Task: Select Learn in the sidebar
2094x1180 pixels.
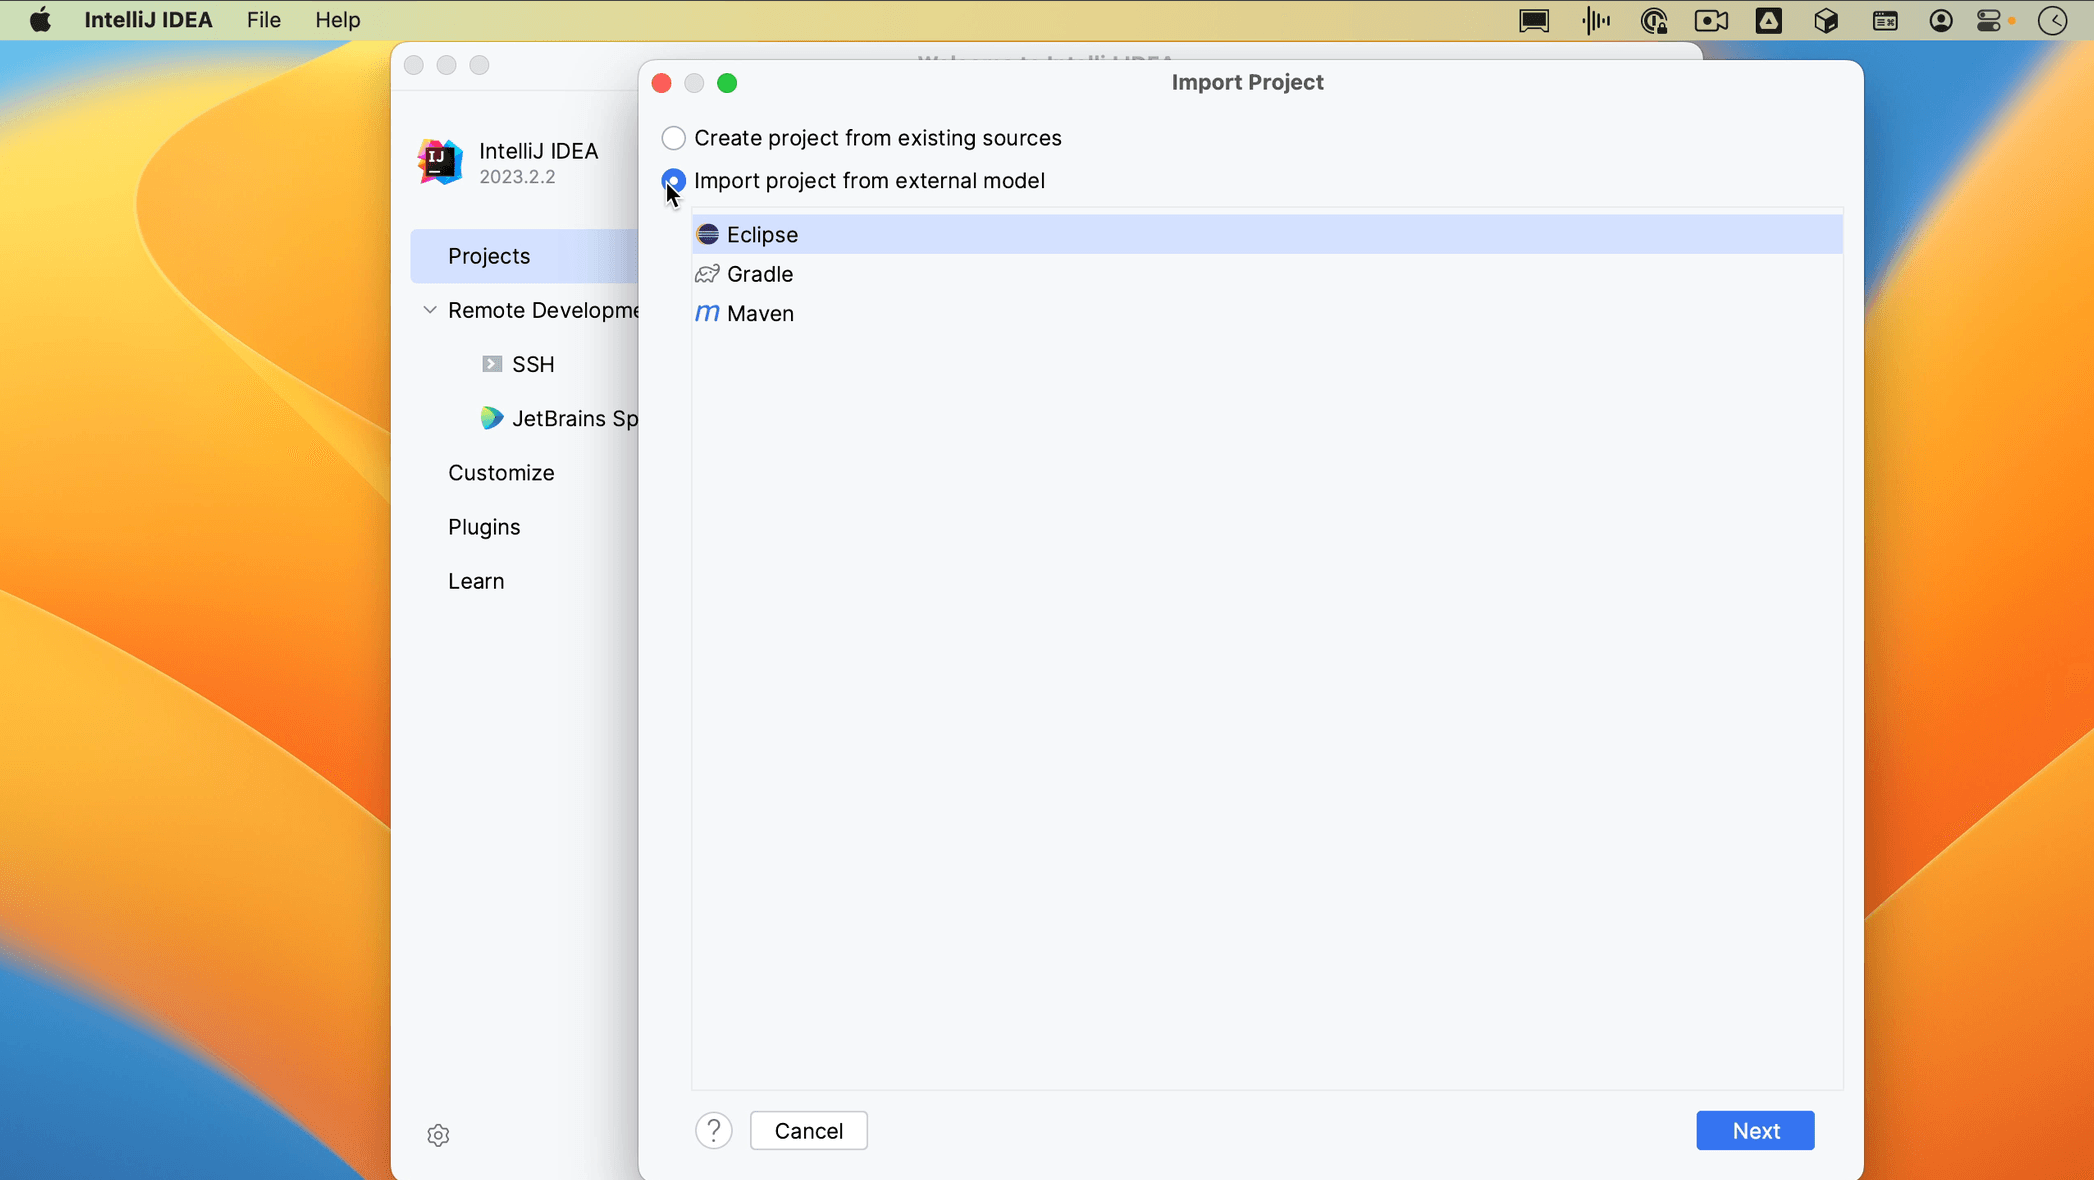Action: 476,581
